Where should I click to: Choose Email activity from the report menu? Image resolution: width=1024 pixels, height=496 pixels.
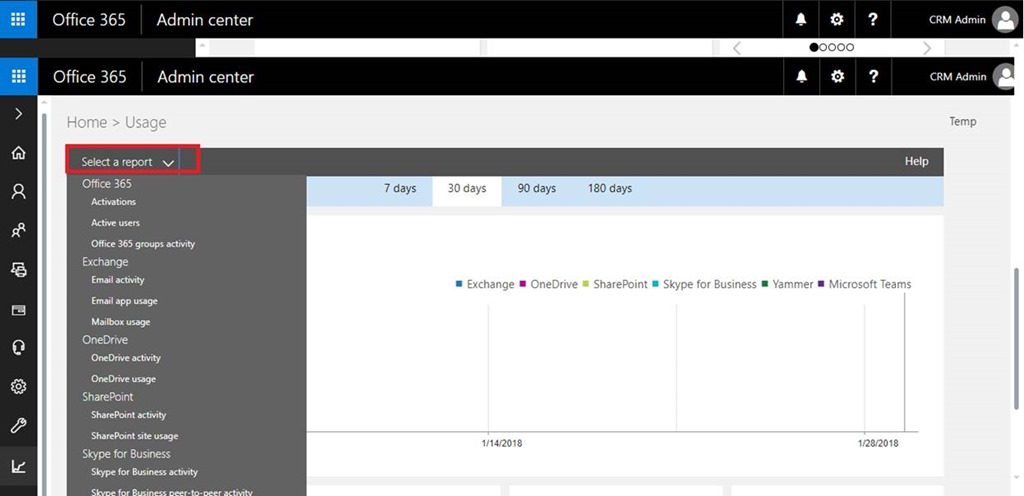tap(118, 280)
